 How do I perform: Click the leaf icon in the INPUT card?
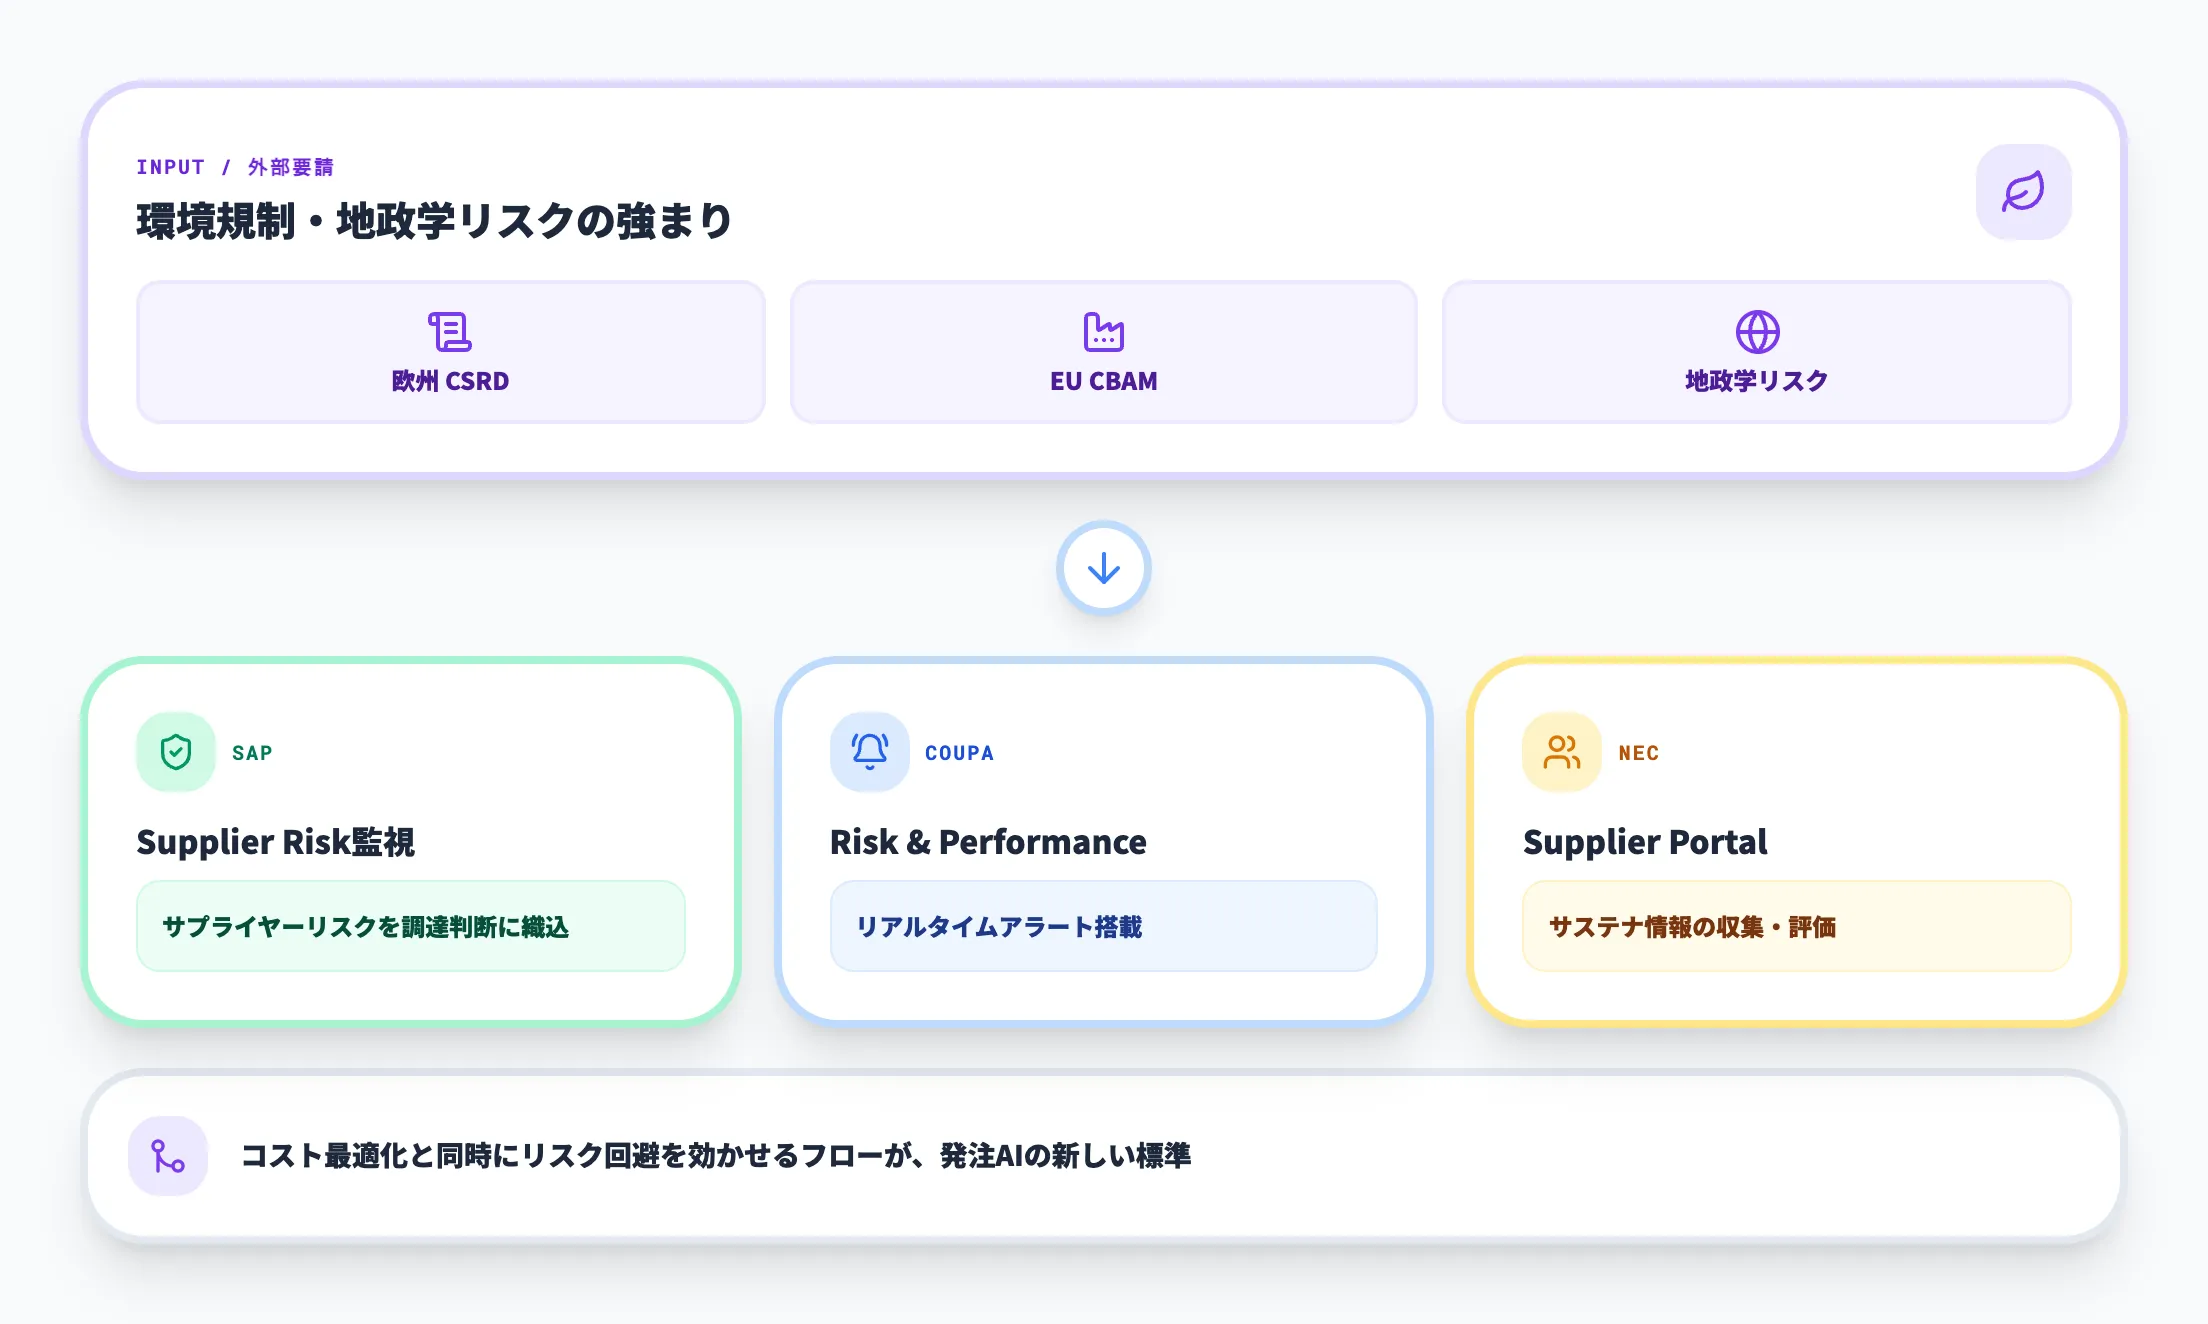(x=2023, y=192)
